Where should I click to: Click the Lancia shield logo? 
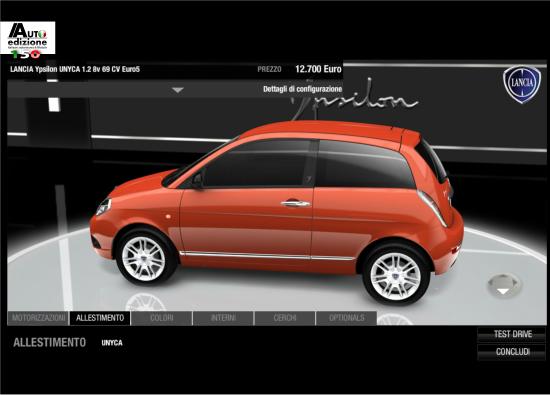coord(522,84)
